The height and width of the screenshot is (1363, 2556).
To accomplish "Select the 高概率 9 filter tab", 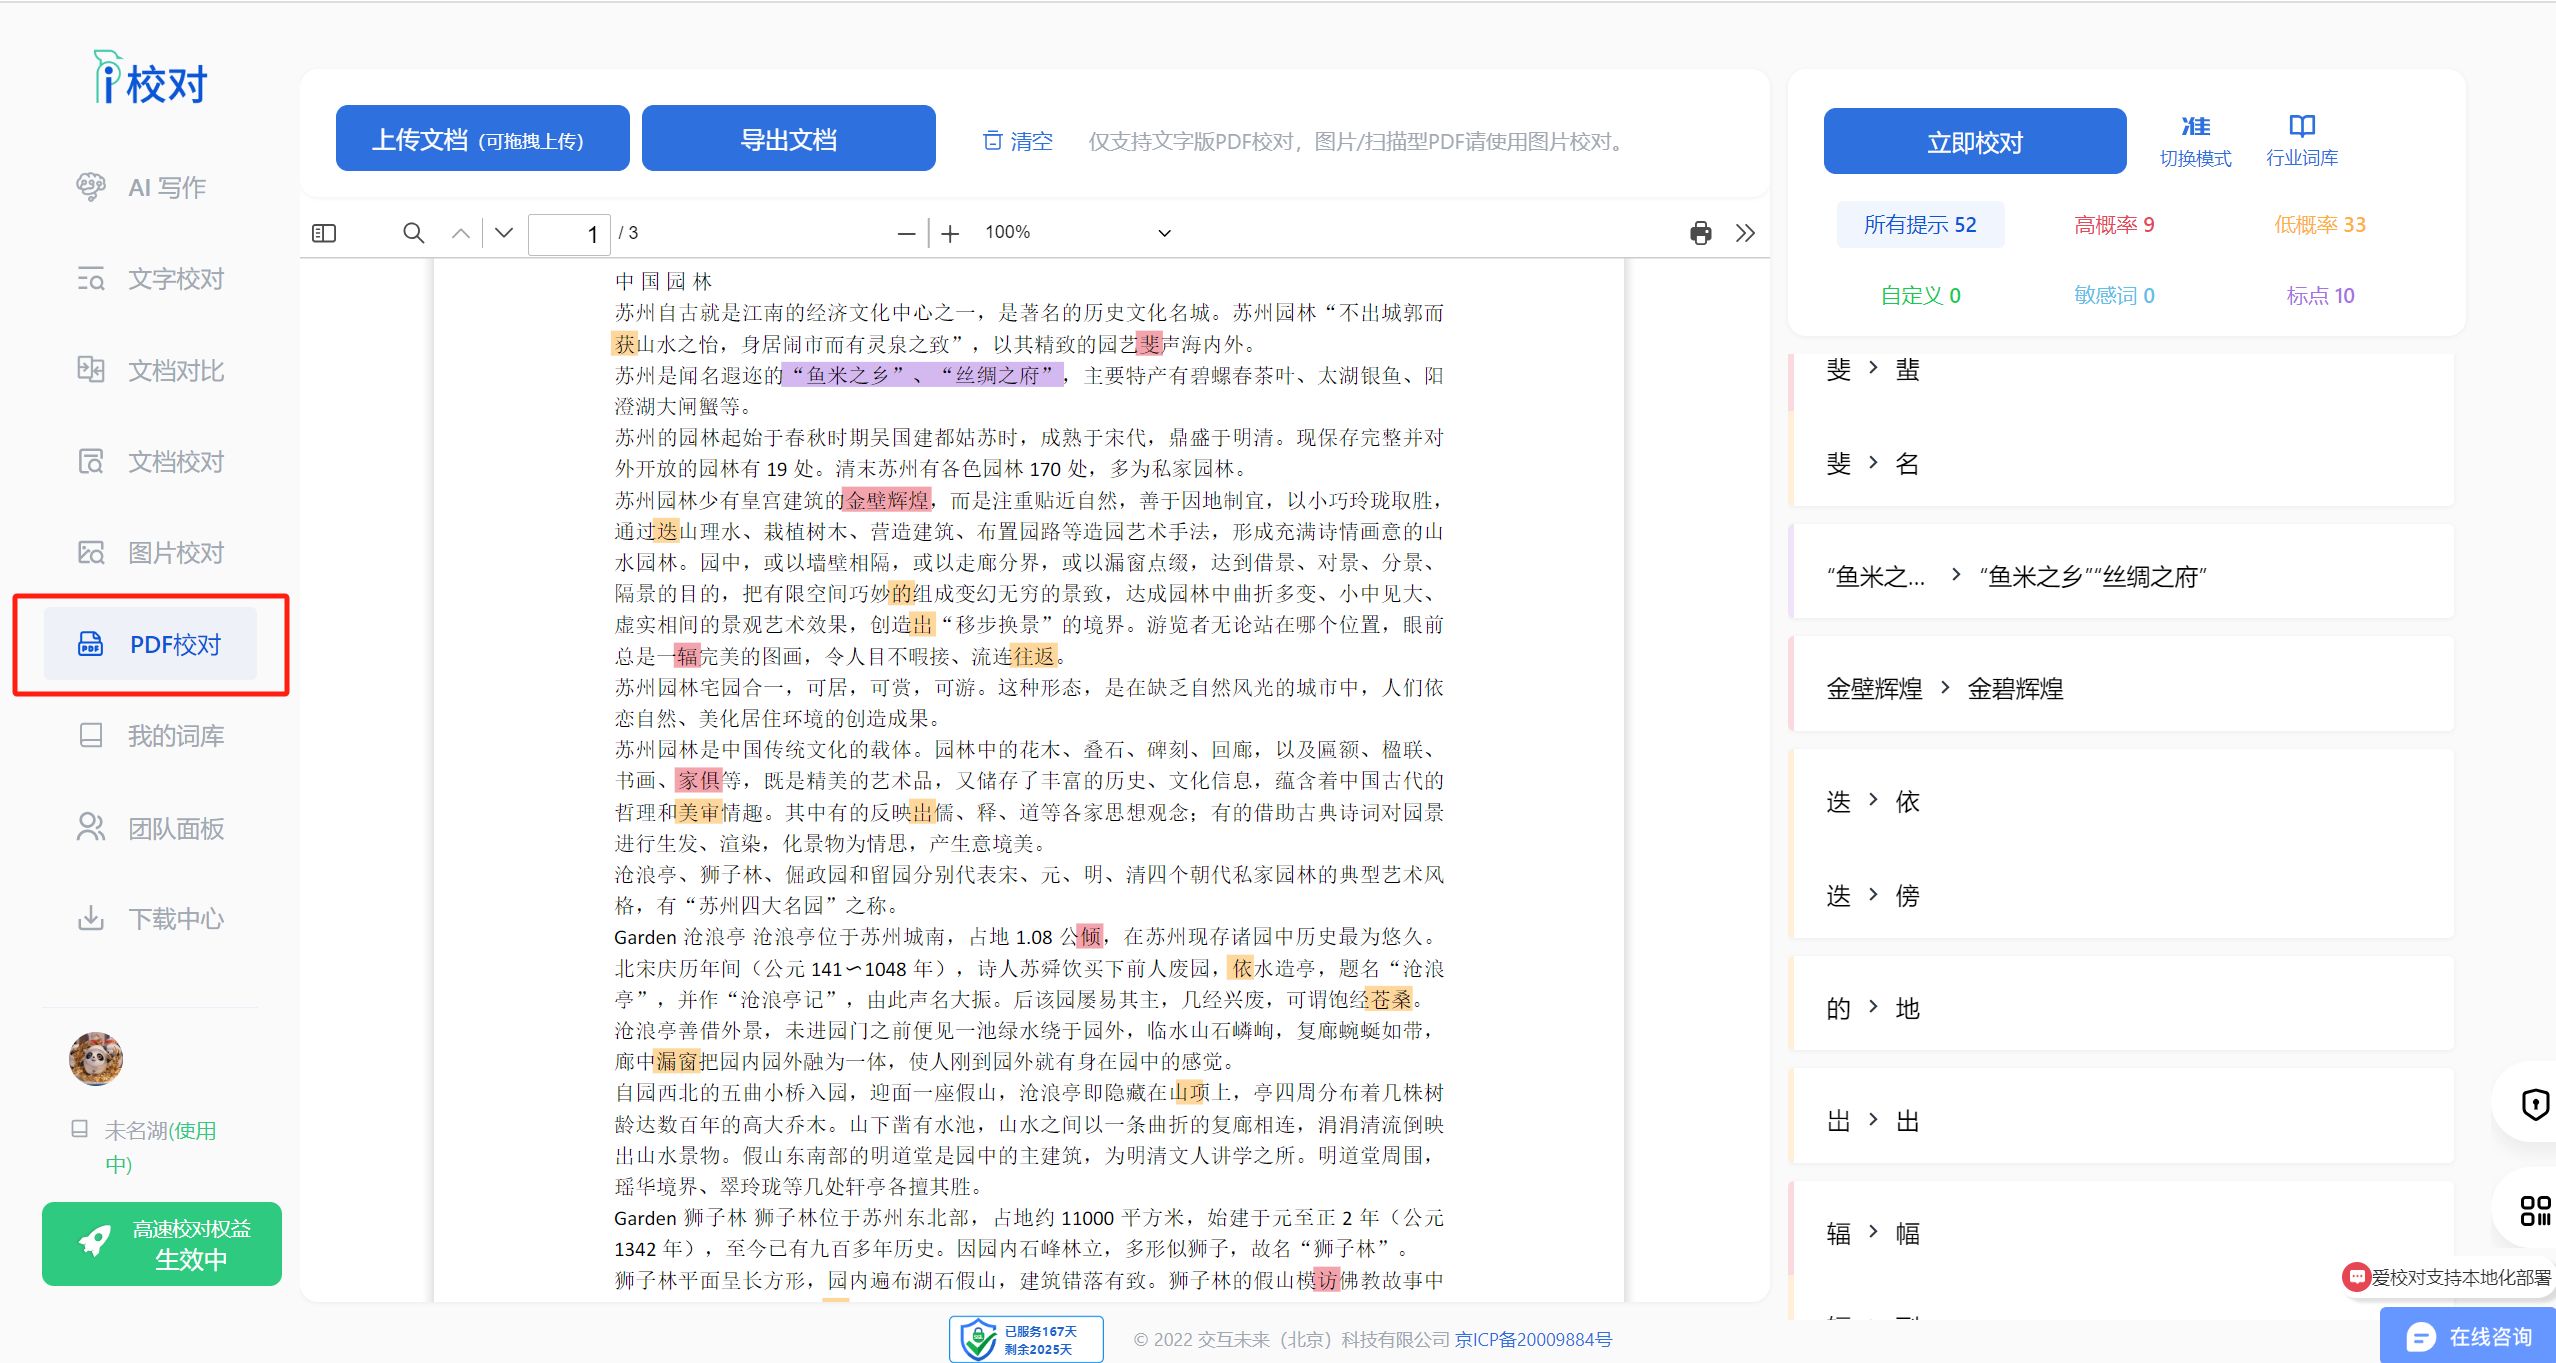I will 2114,225.
